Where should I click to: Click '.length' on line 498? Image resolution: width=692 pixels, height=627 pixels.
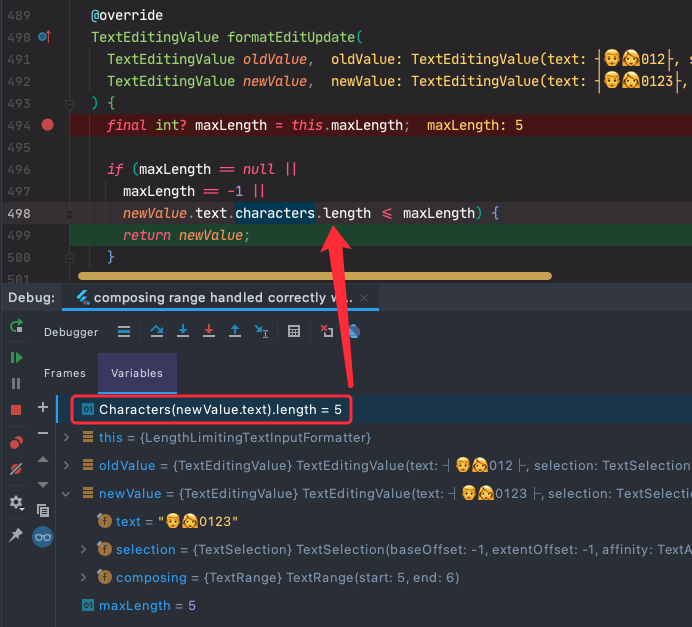point(343,214)
